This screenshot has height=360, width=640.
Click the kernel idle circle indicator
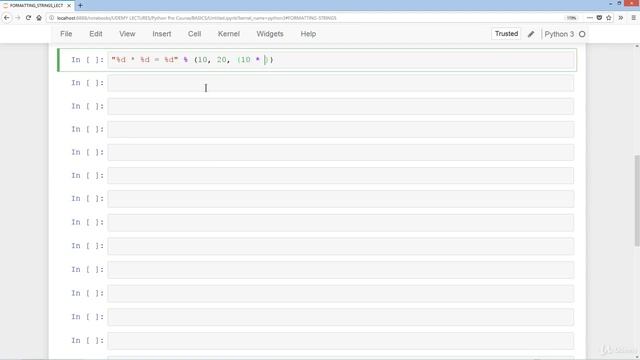pos(582,34)
